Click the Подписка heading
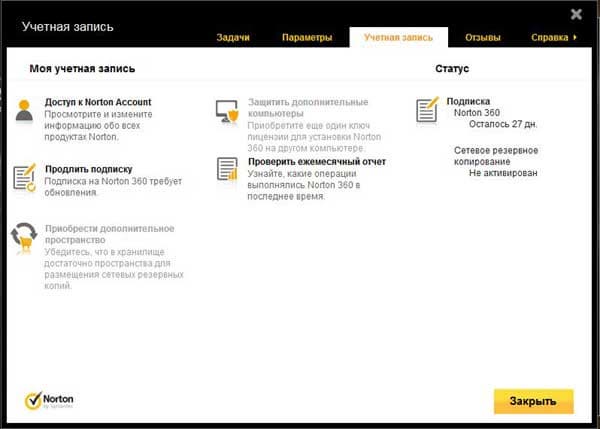Image resolution: width=600 pixels, height=429 pixels. 468,101
